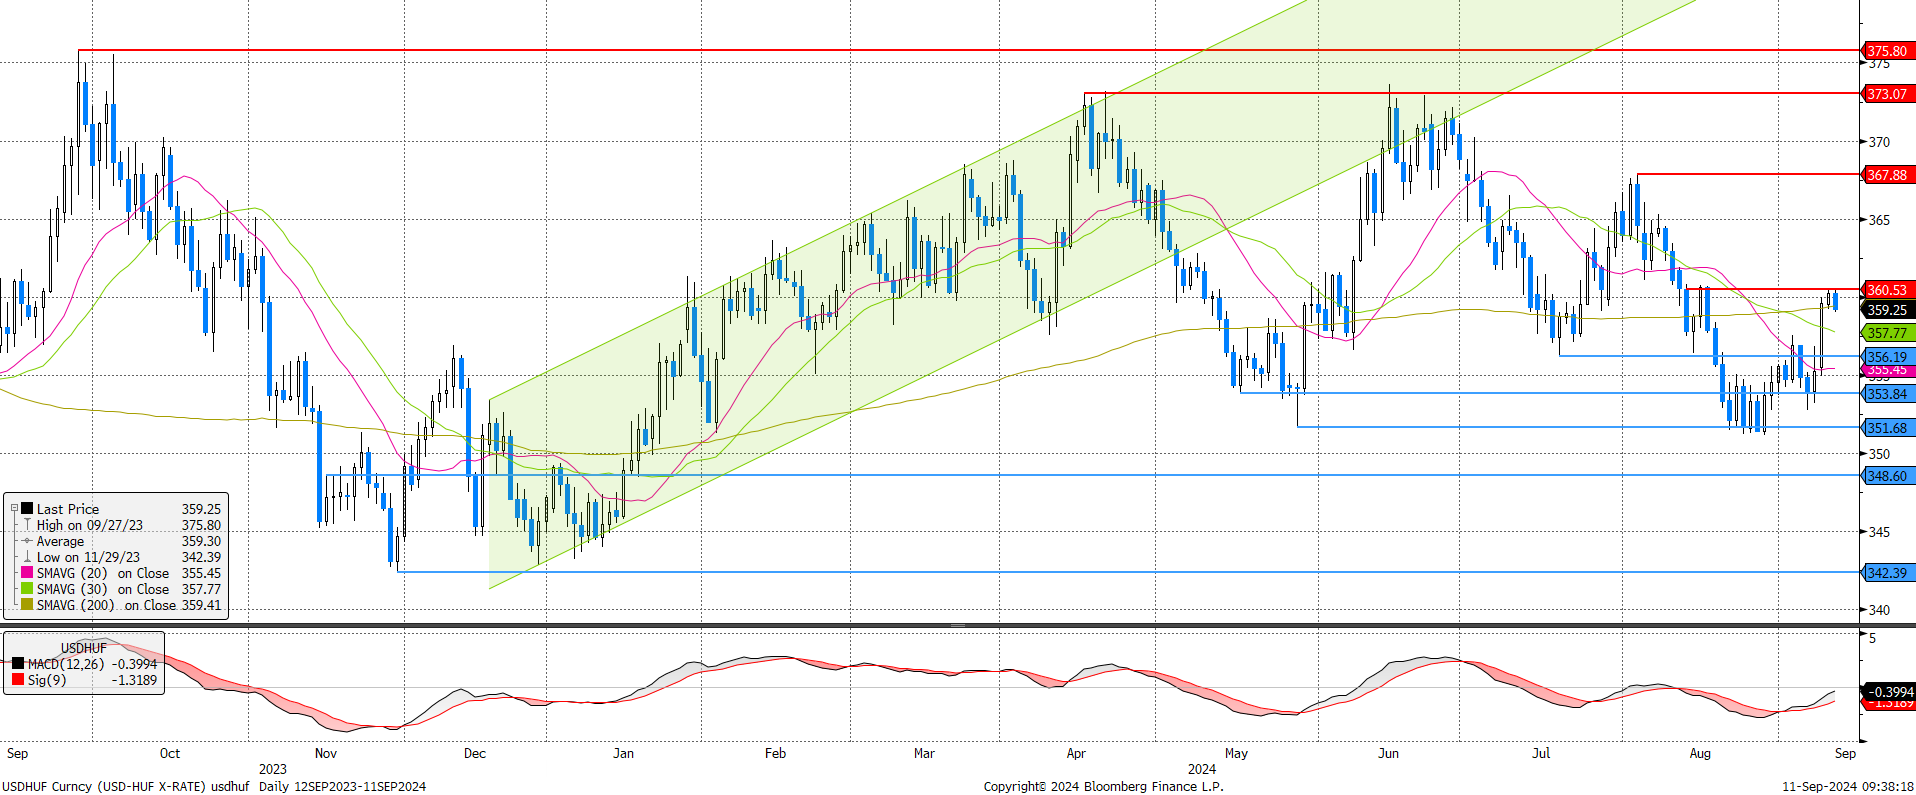Click the Low on 11/29/23 marker icon

(27, 556)
